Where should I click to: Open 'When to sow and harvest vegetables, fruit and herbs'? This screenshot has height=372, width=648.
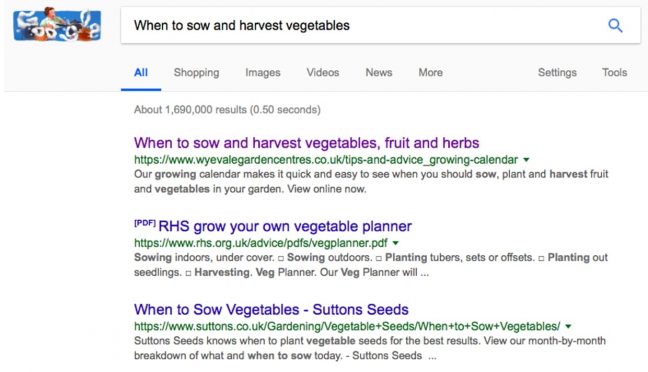(x=306, y=143)
